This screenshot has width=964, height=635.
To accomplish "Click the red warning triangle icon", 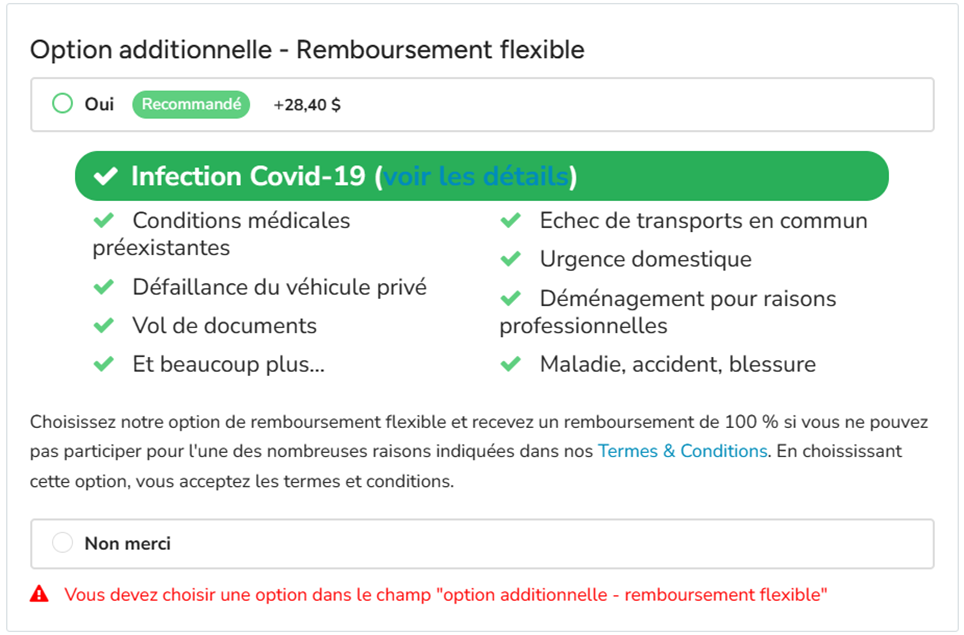I will [39, 594].
